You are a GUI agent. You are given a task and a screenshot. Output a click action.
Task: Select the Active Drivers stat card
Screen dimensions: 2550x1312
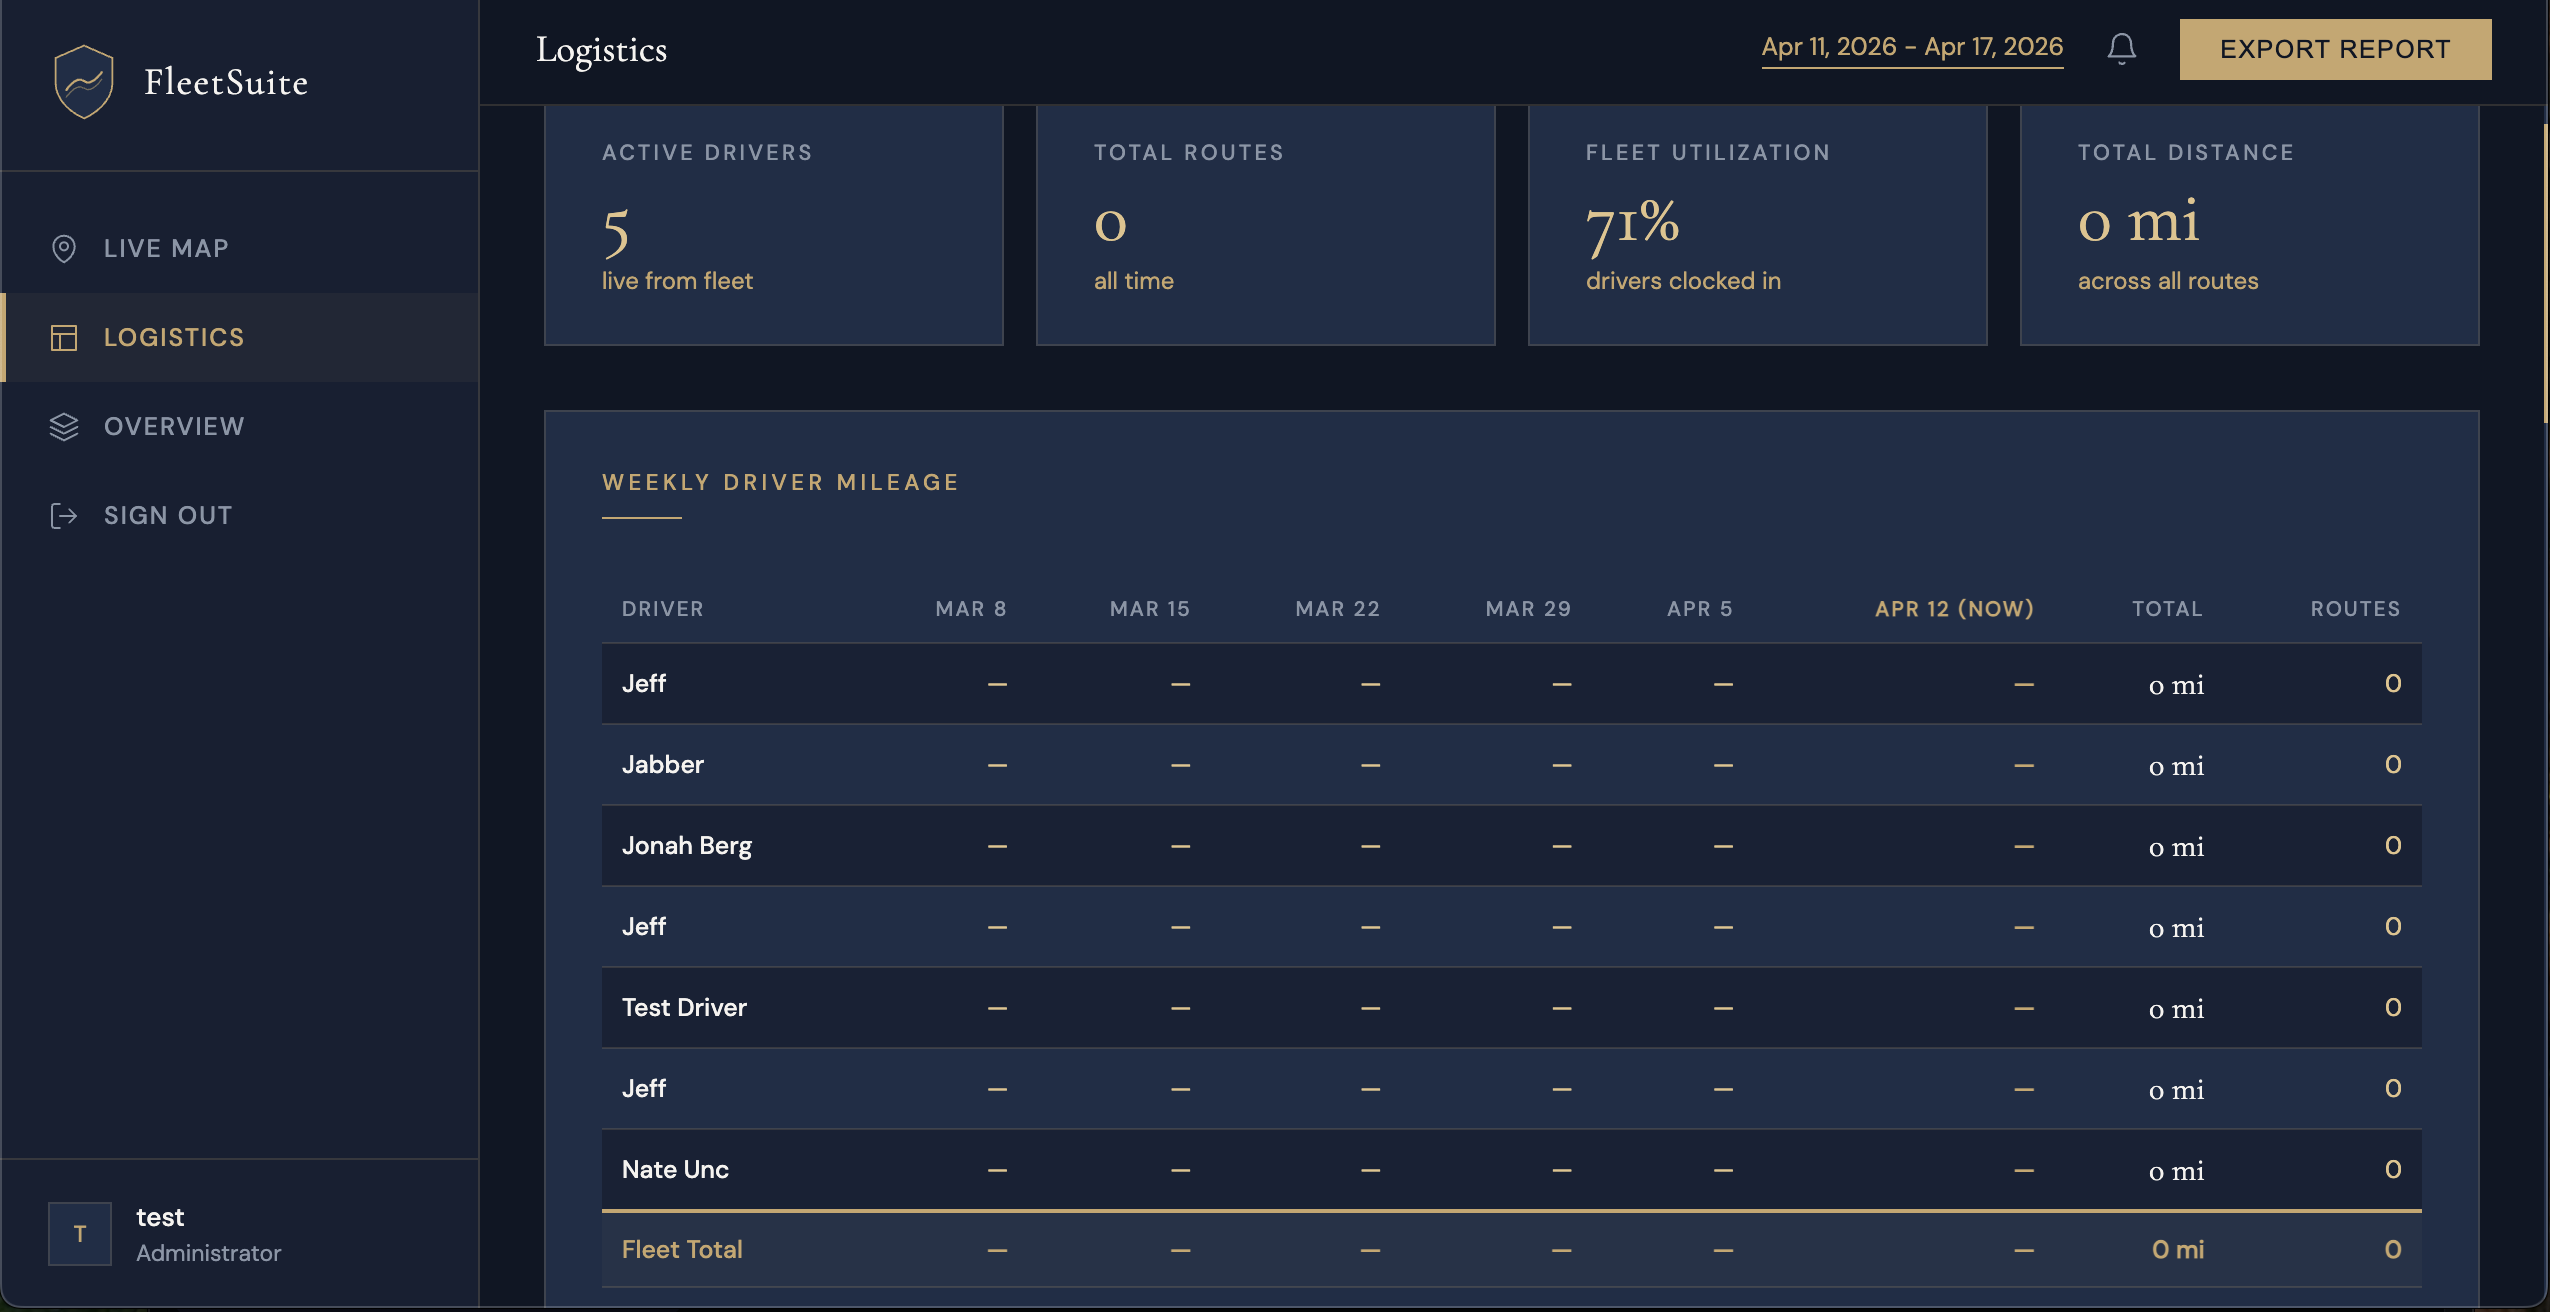tap(773, 224)
